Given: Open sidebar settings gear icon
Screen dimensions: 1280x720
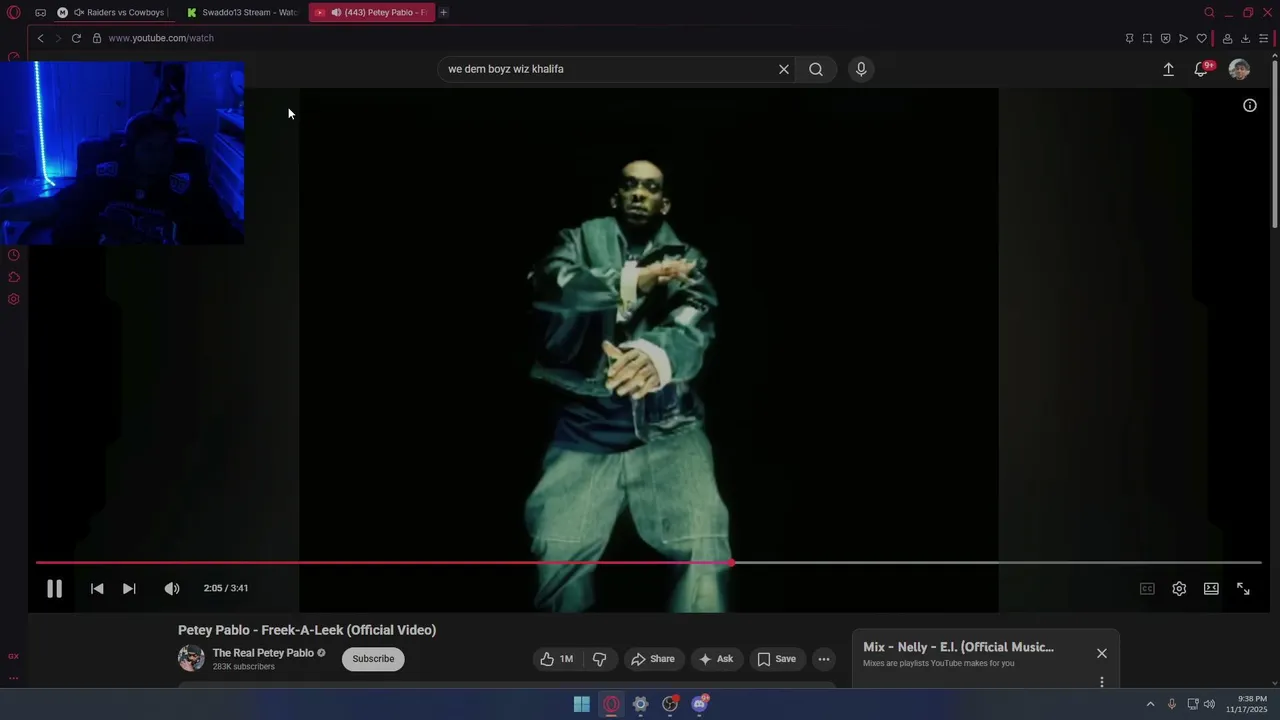Looking at the screenshot, I should (14, 299).
